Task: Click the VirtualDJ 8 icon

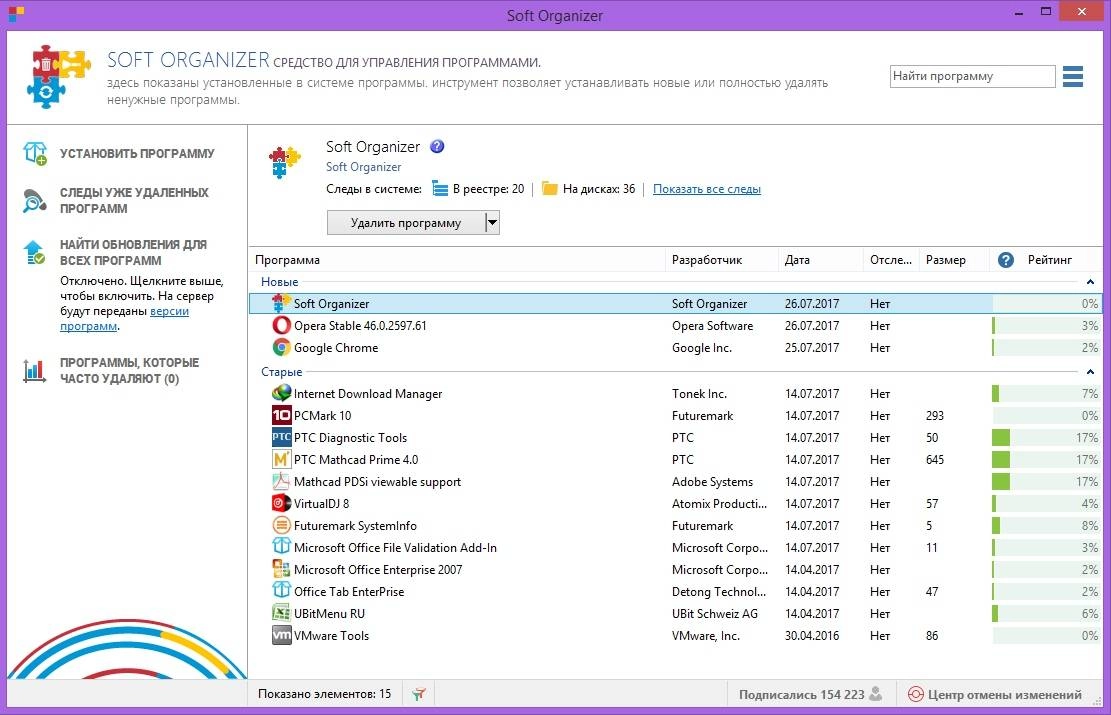Action: tap(281, 503)
